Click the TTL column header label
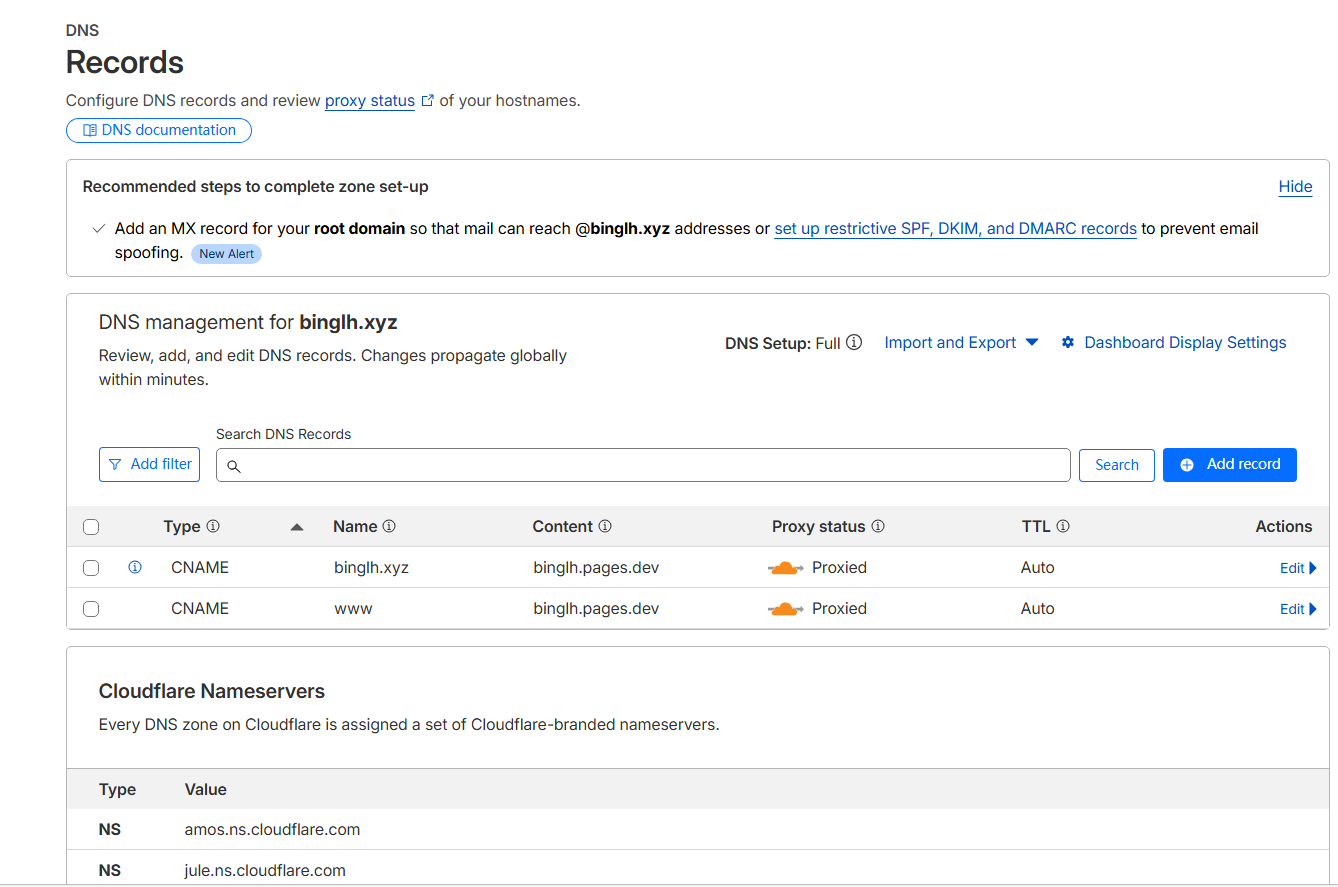 tap(1035, 527)
